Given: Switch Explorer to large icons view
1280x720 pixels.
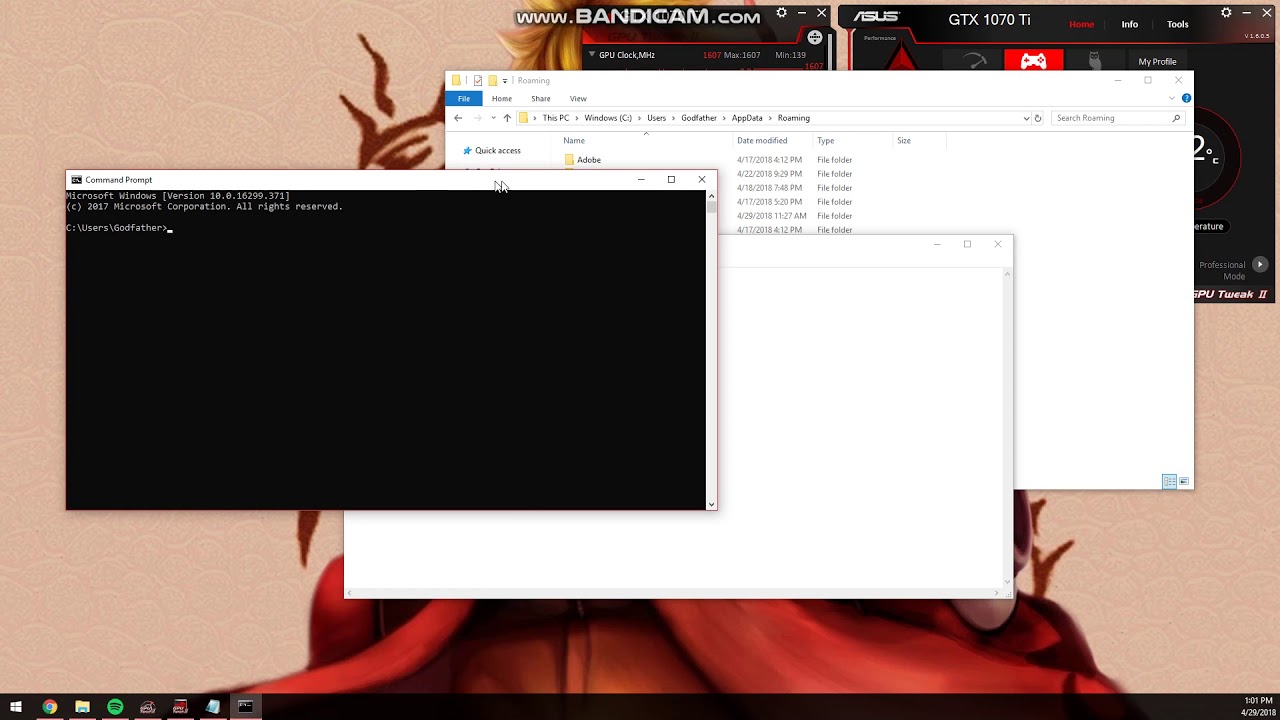Looking at the screenshot, I should point(1184,482).
